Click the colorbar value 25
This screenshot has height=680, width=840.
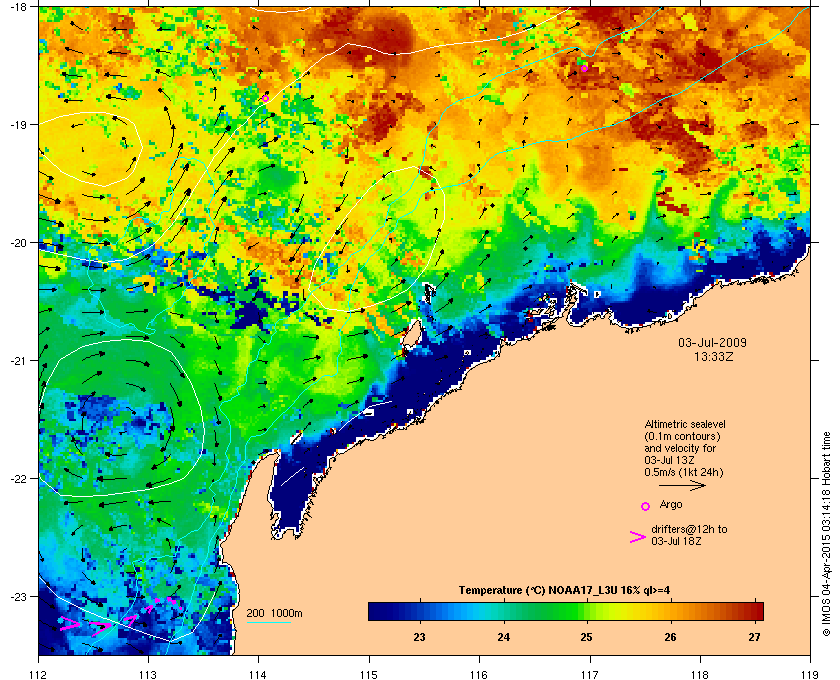(x=587, y=637)
